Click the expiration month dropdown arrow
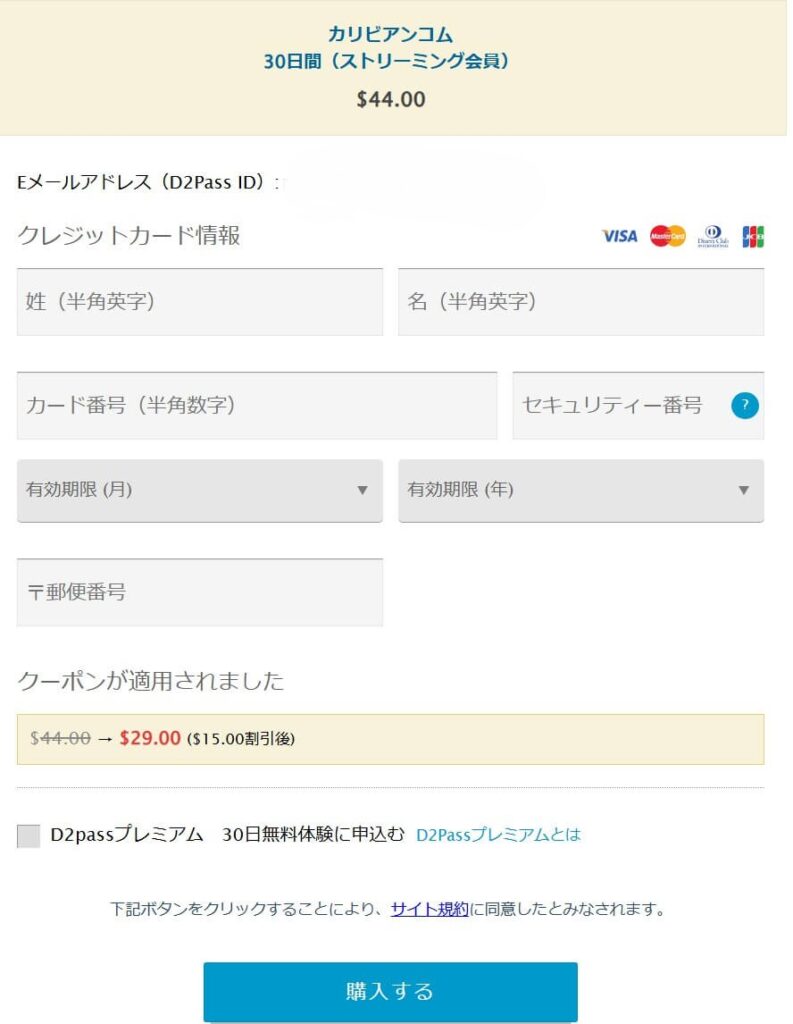 [362, 491]
